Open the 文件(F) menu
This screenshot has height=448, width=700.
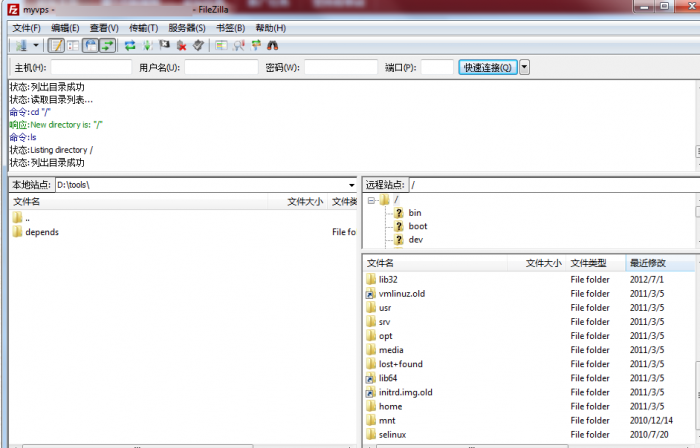[26, 28]
